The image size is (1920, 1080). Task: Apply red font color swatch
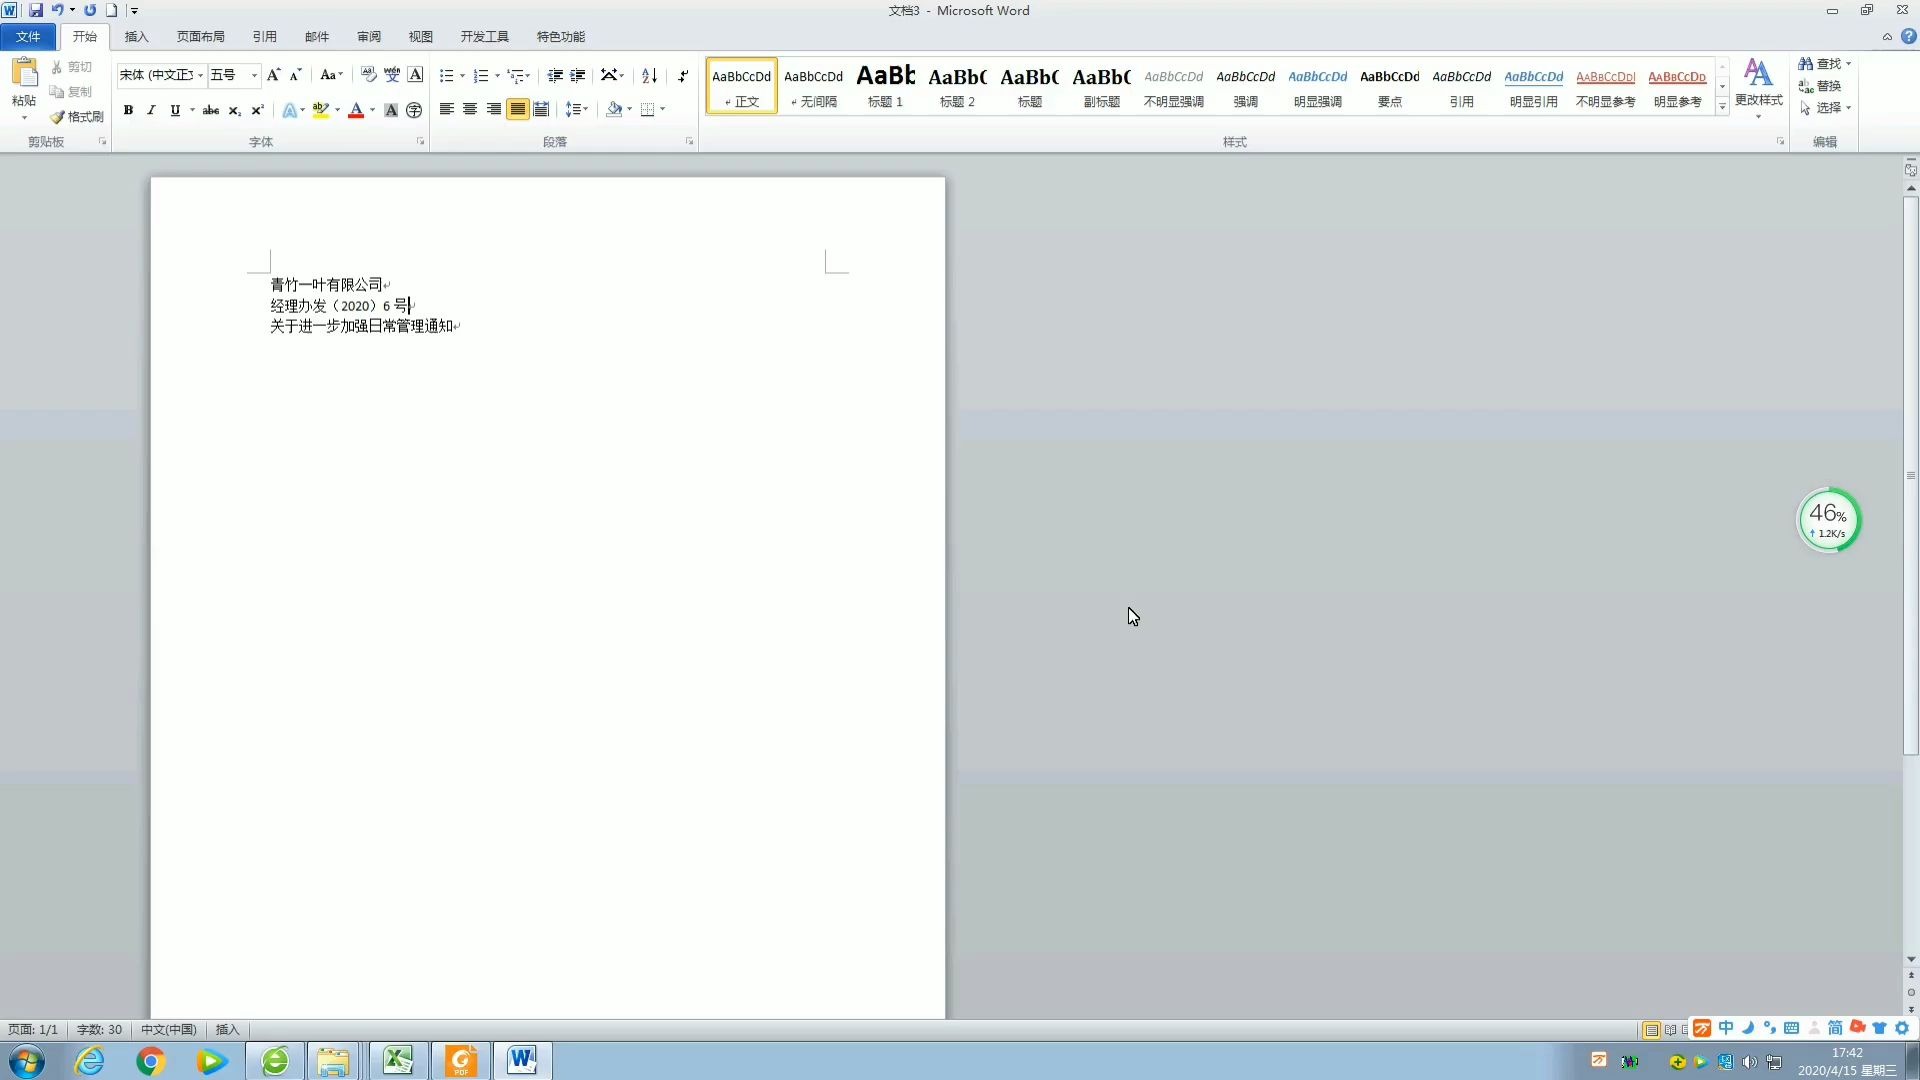tap(356, 110)
